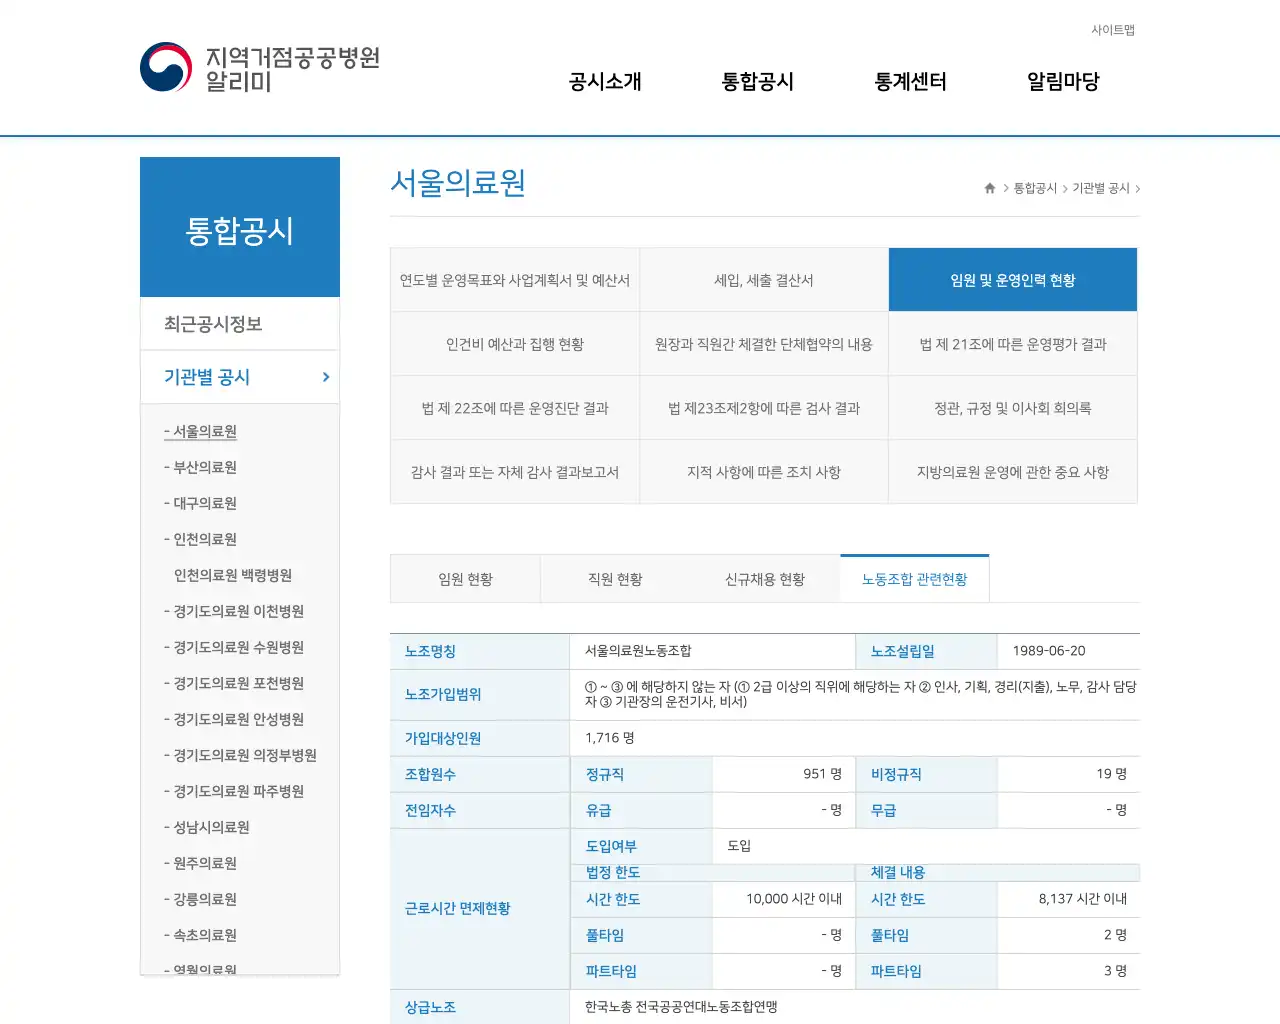Open 인건비 예산과 집행 현황 disclosure
Image resolution: width=1280 pixels, height=1024 pixels.
click(x=514, y=344)
